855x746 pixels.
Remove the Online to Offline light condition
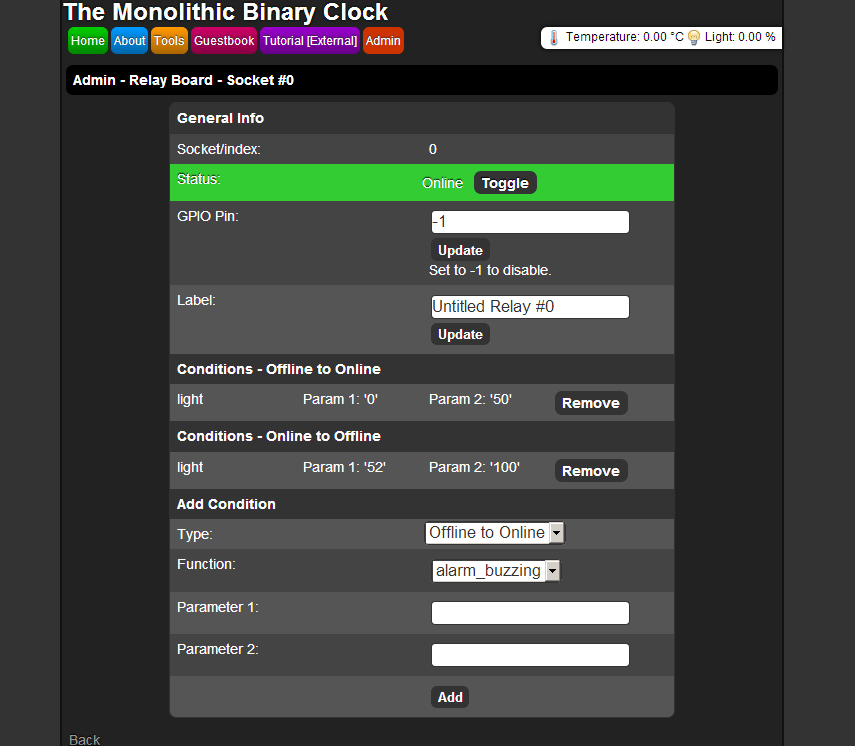point(591,471)
